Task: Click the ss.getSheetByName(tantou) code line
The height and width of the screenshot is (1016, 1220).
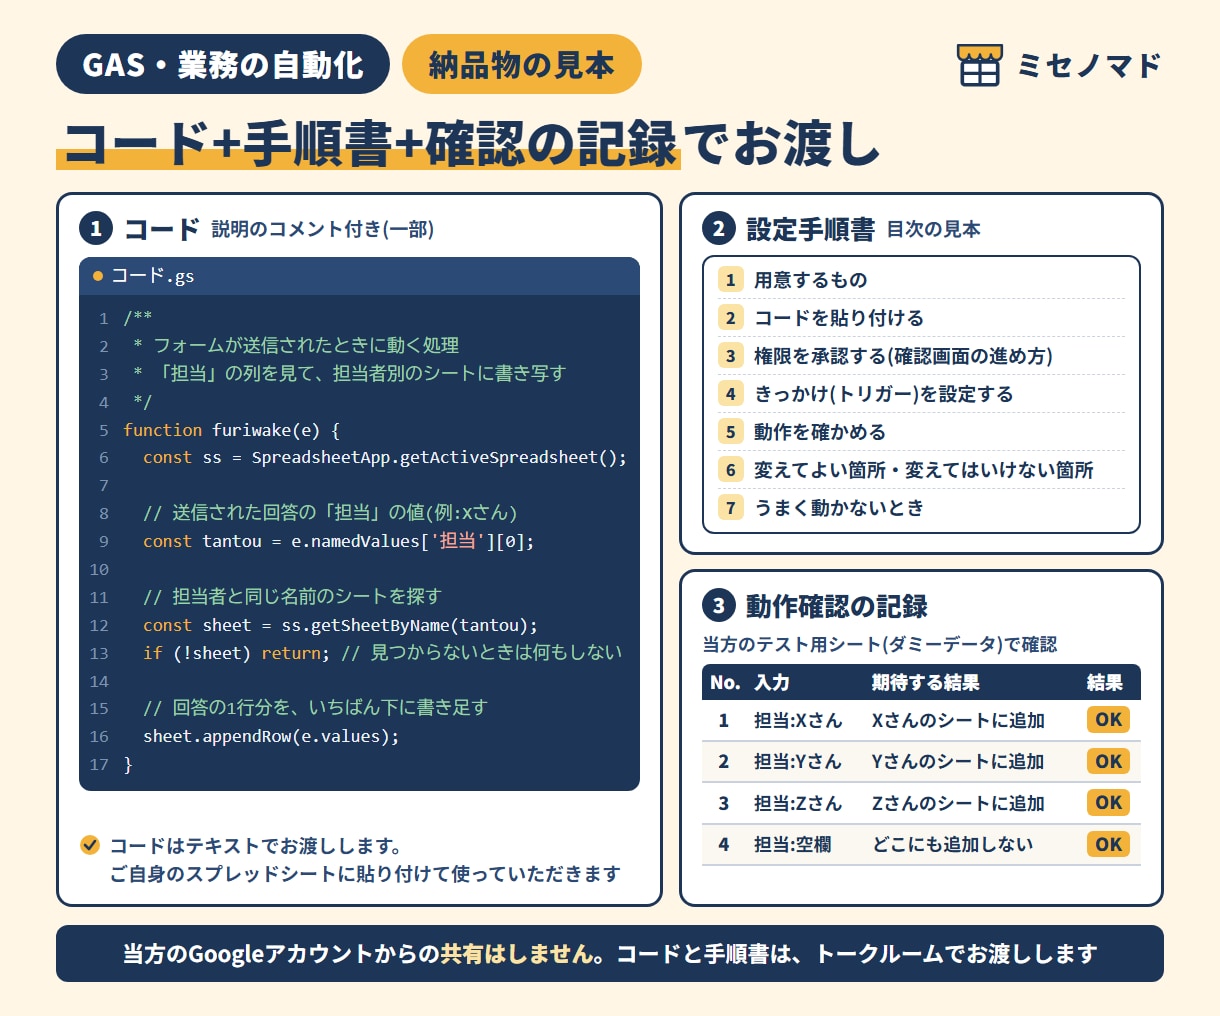Action: pos(340,625)
